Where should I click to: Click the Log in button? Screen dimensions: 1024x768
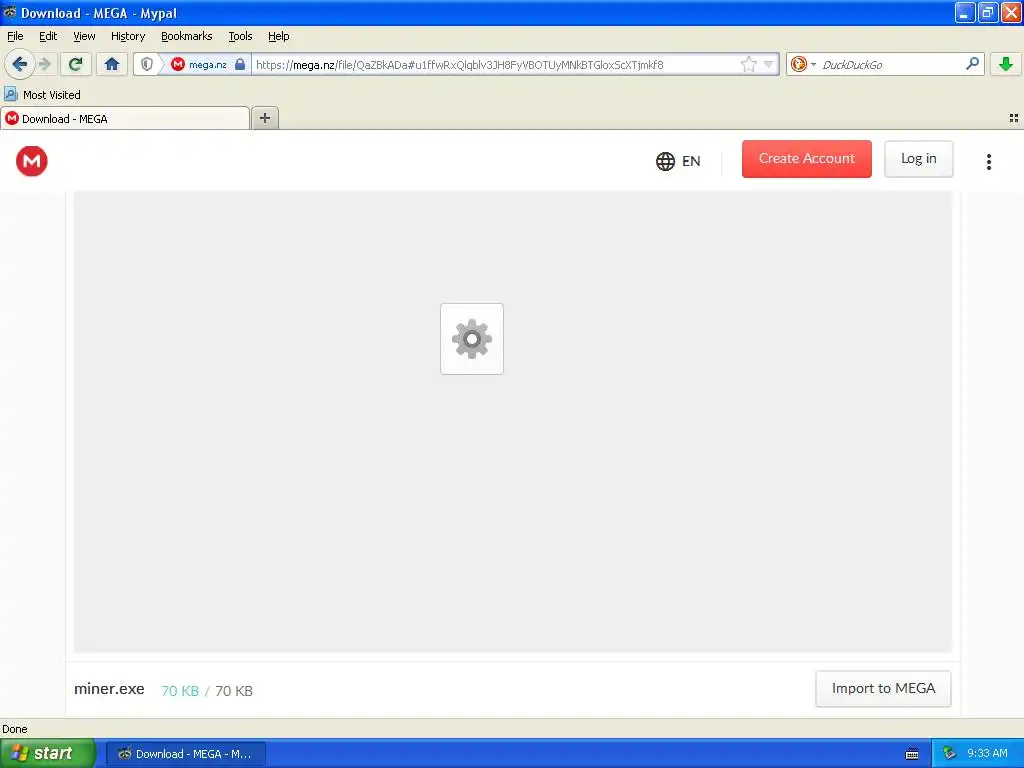pos(918,159)
